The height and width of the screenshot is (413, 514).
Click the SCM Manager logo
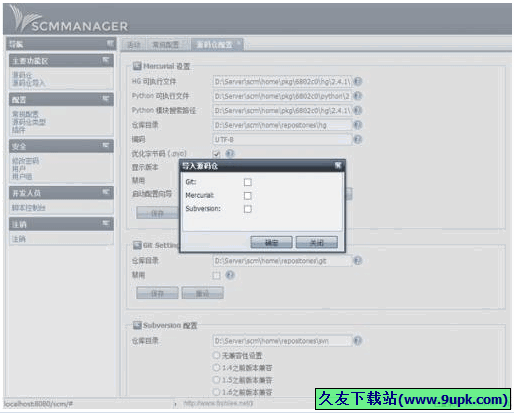click(x=68, y=19)
